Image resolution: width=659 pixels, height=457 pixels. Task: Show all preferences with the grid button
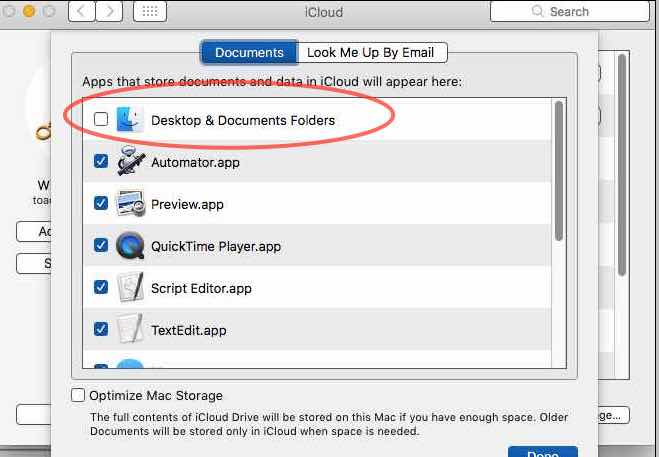click(150, 11)
